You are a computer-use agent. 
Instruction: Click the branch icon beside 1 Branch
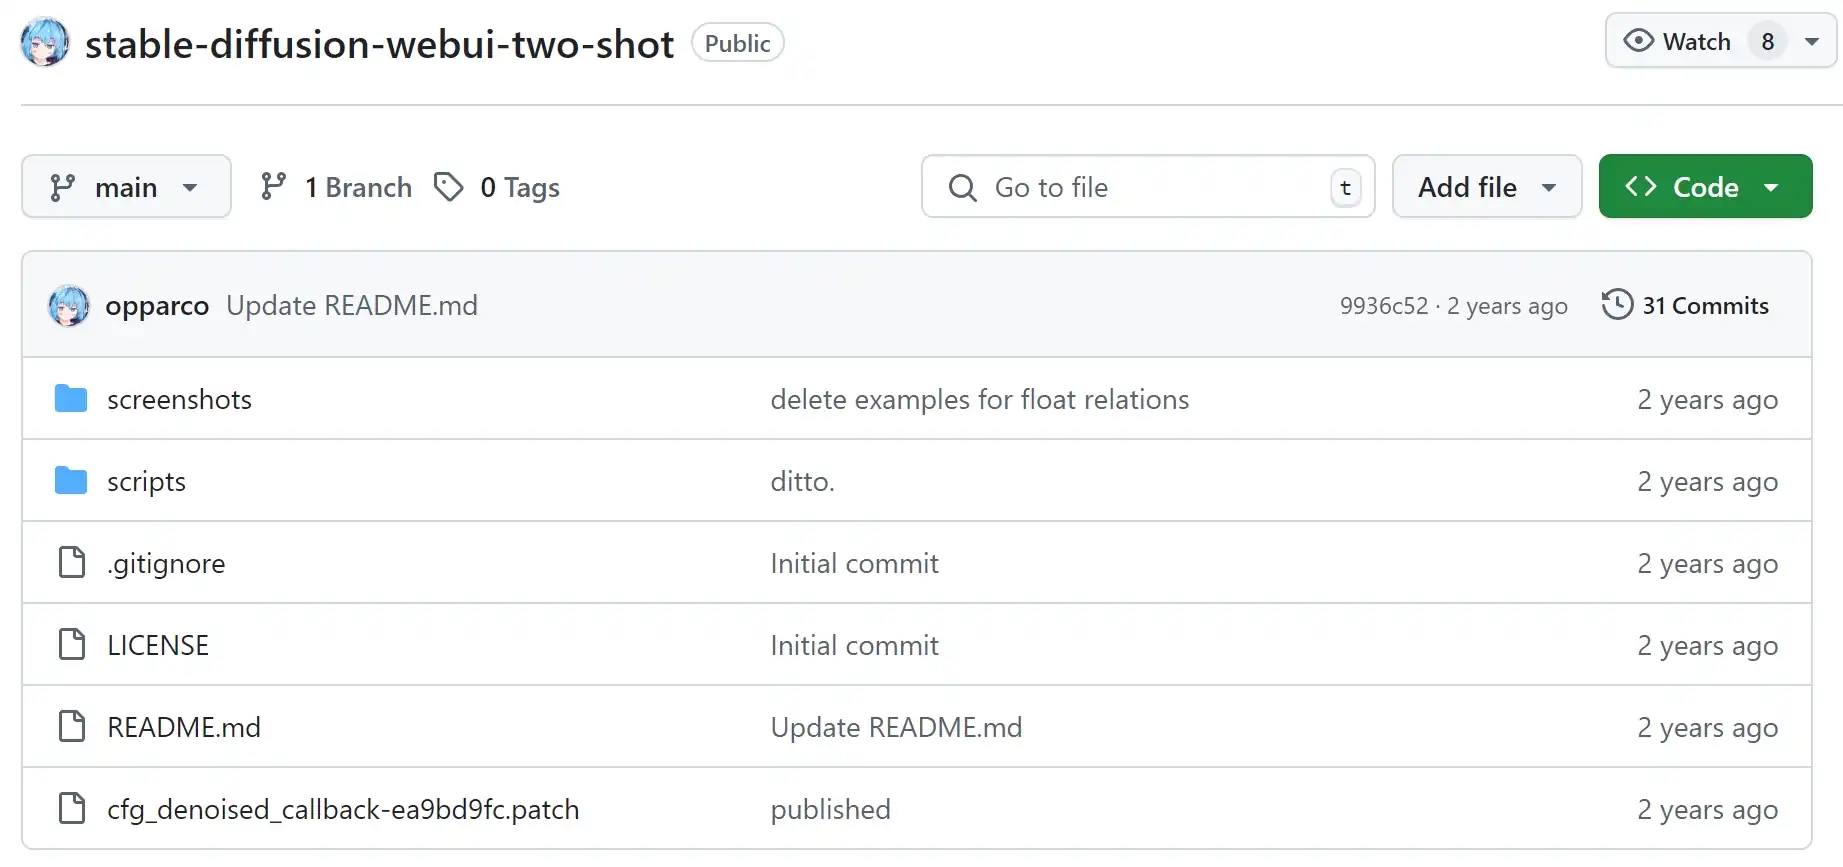[x=273, y=187]
